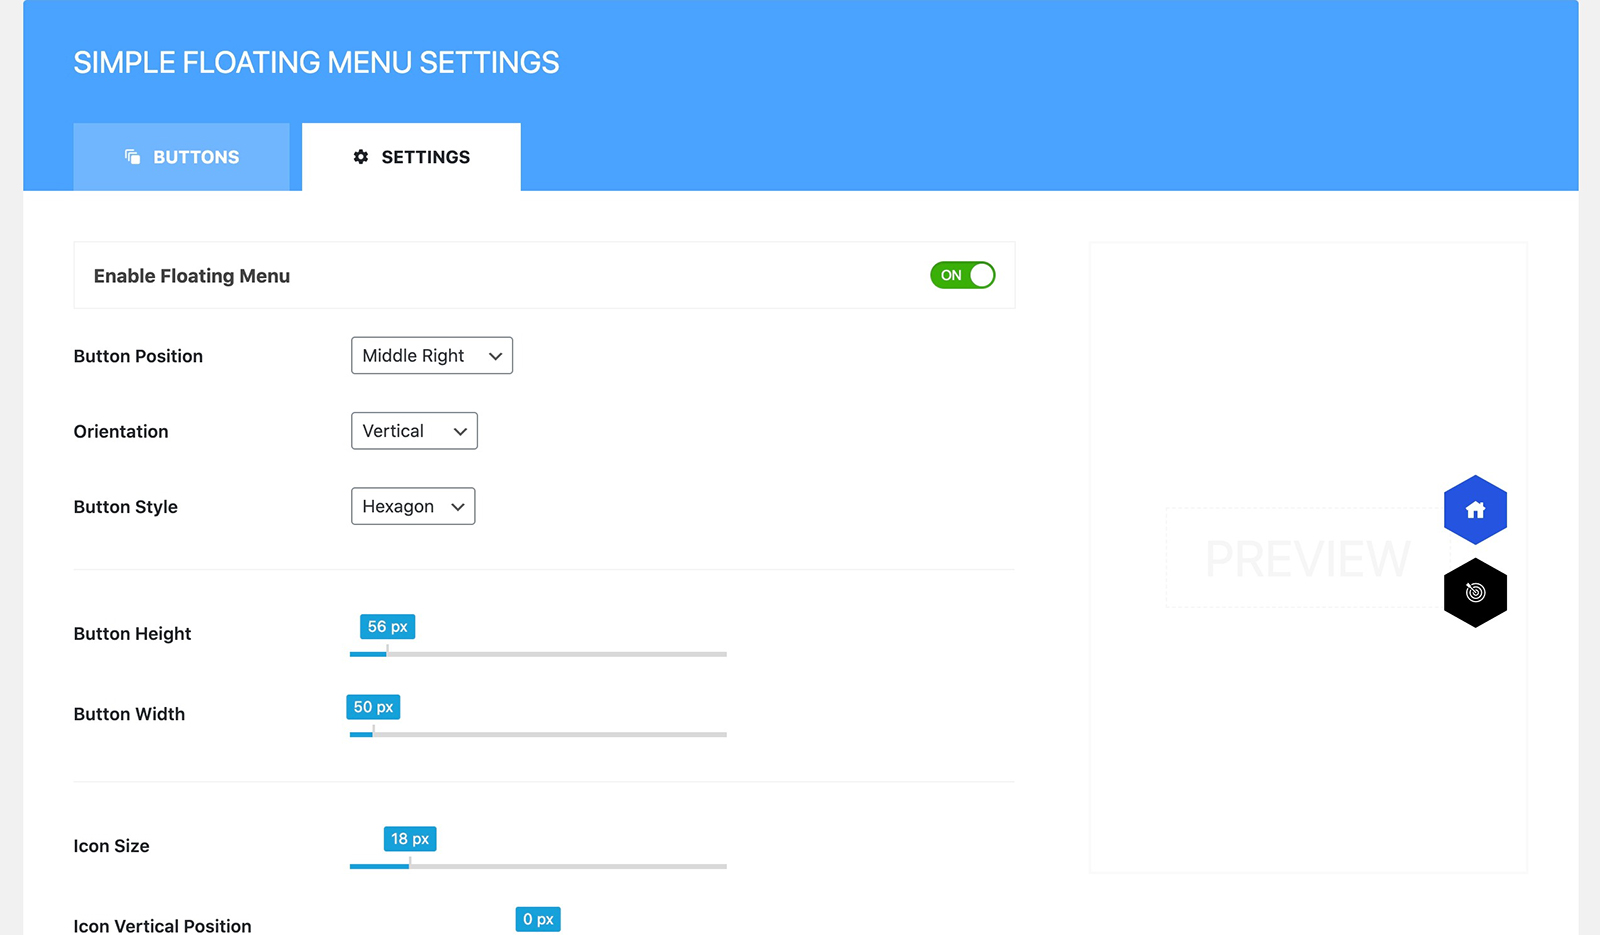This screenshot has width=1600, height=935.
Task: Click the Enable Floating Menu label
Action: pyautogui.click(x=192, y=276)
